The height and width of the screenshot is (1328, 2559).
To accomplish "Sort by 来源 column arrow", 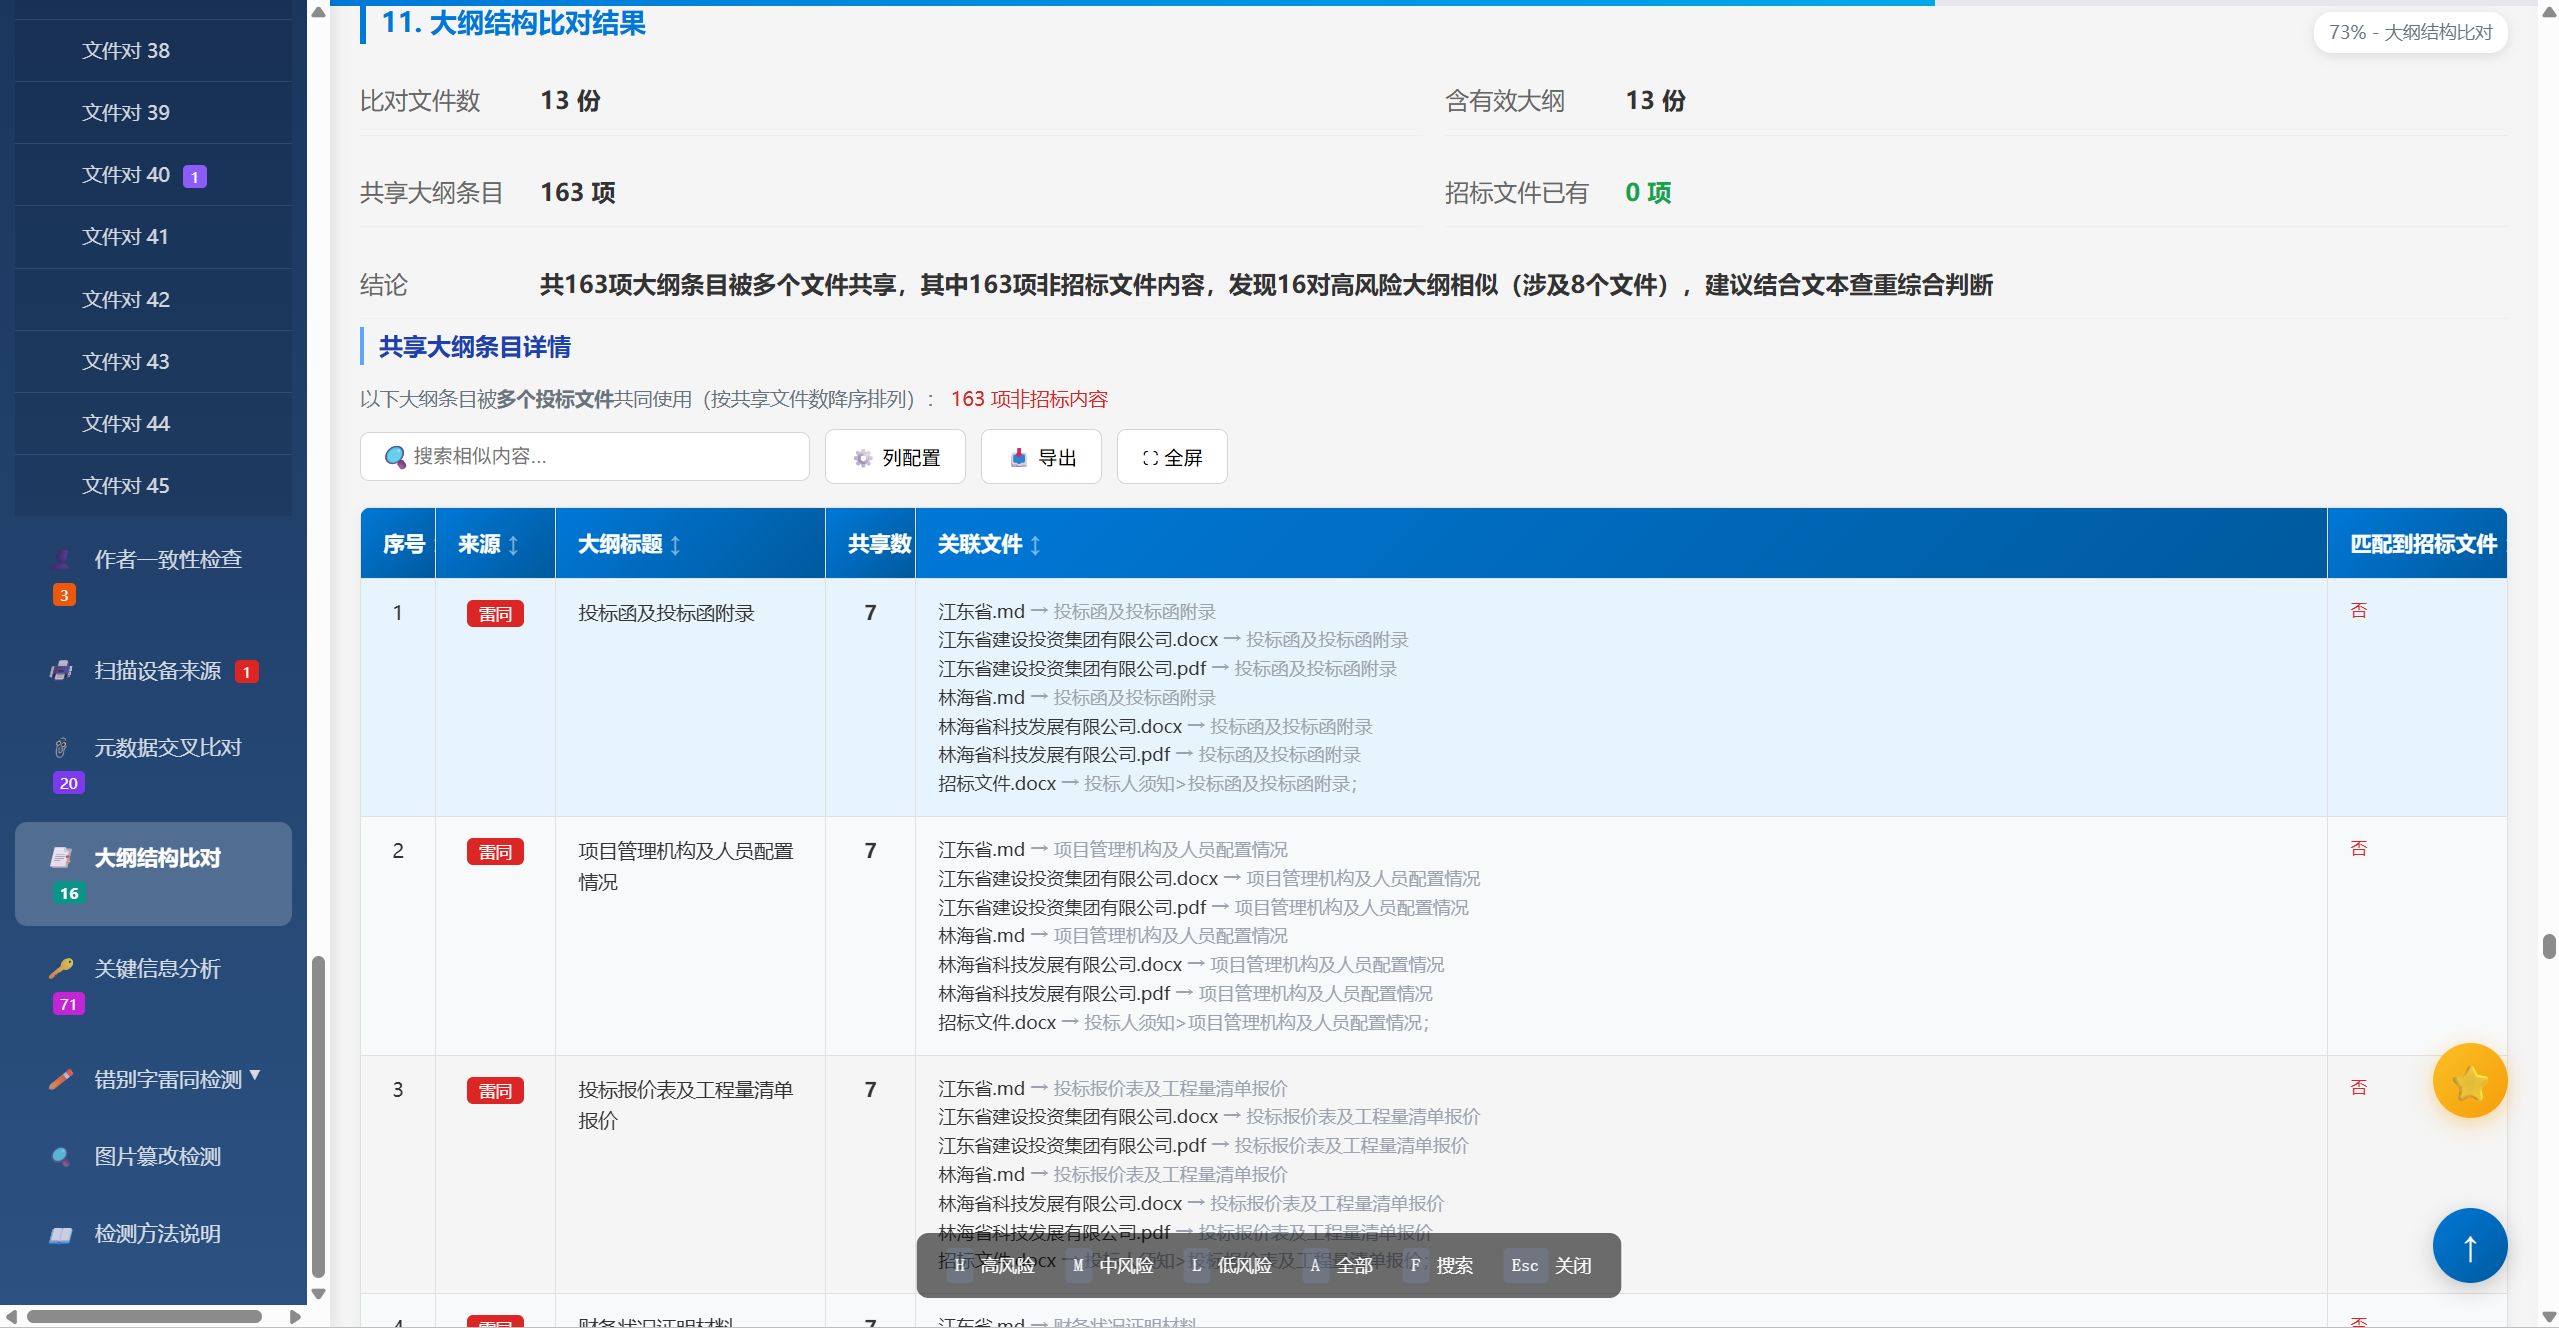I will click(514, 545).
